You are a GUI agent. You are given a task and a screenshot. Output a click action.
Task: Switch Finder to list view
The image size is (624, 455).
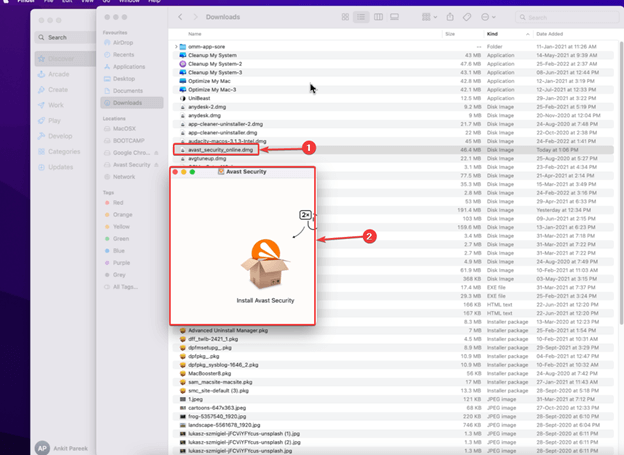pyautogui.click(x=361, y=17)
